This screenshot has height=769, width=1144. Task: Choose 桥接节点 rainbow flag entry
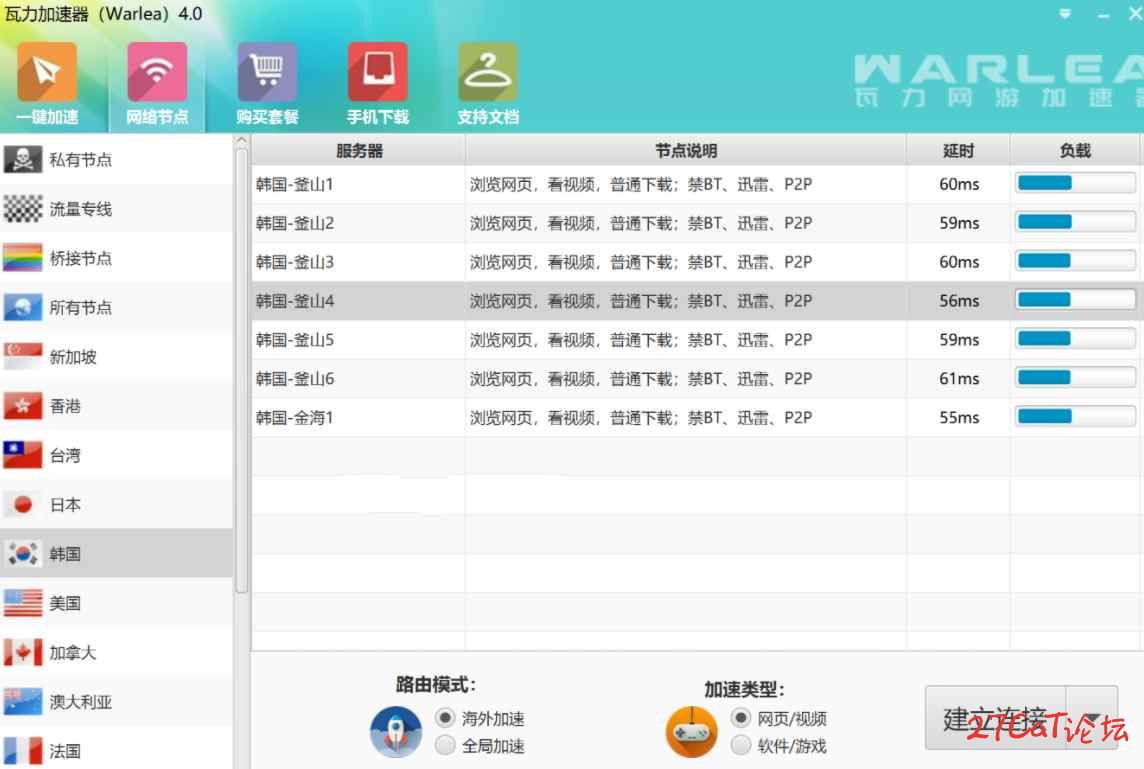pos(117,258)
